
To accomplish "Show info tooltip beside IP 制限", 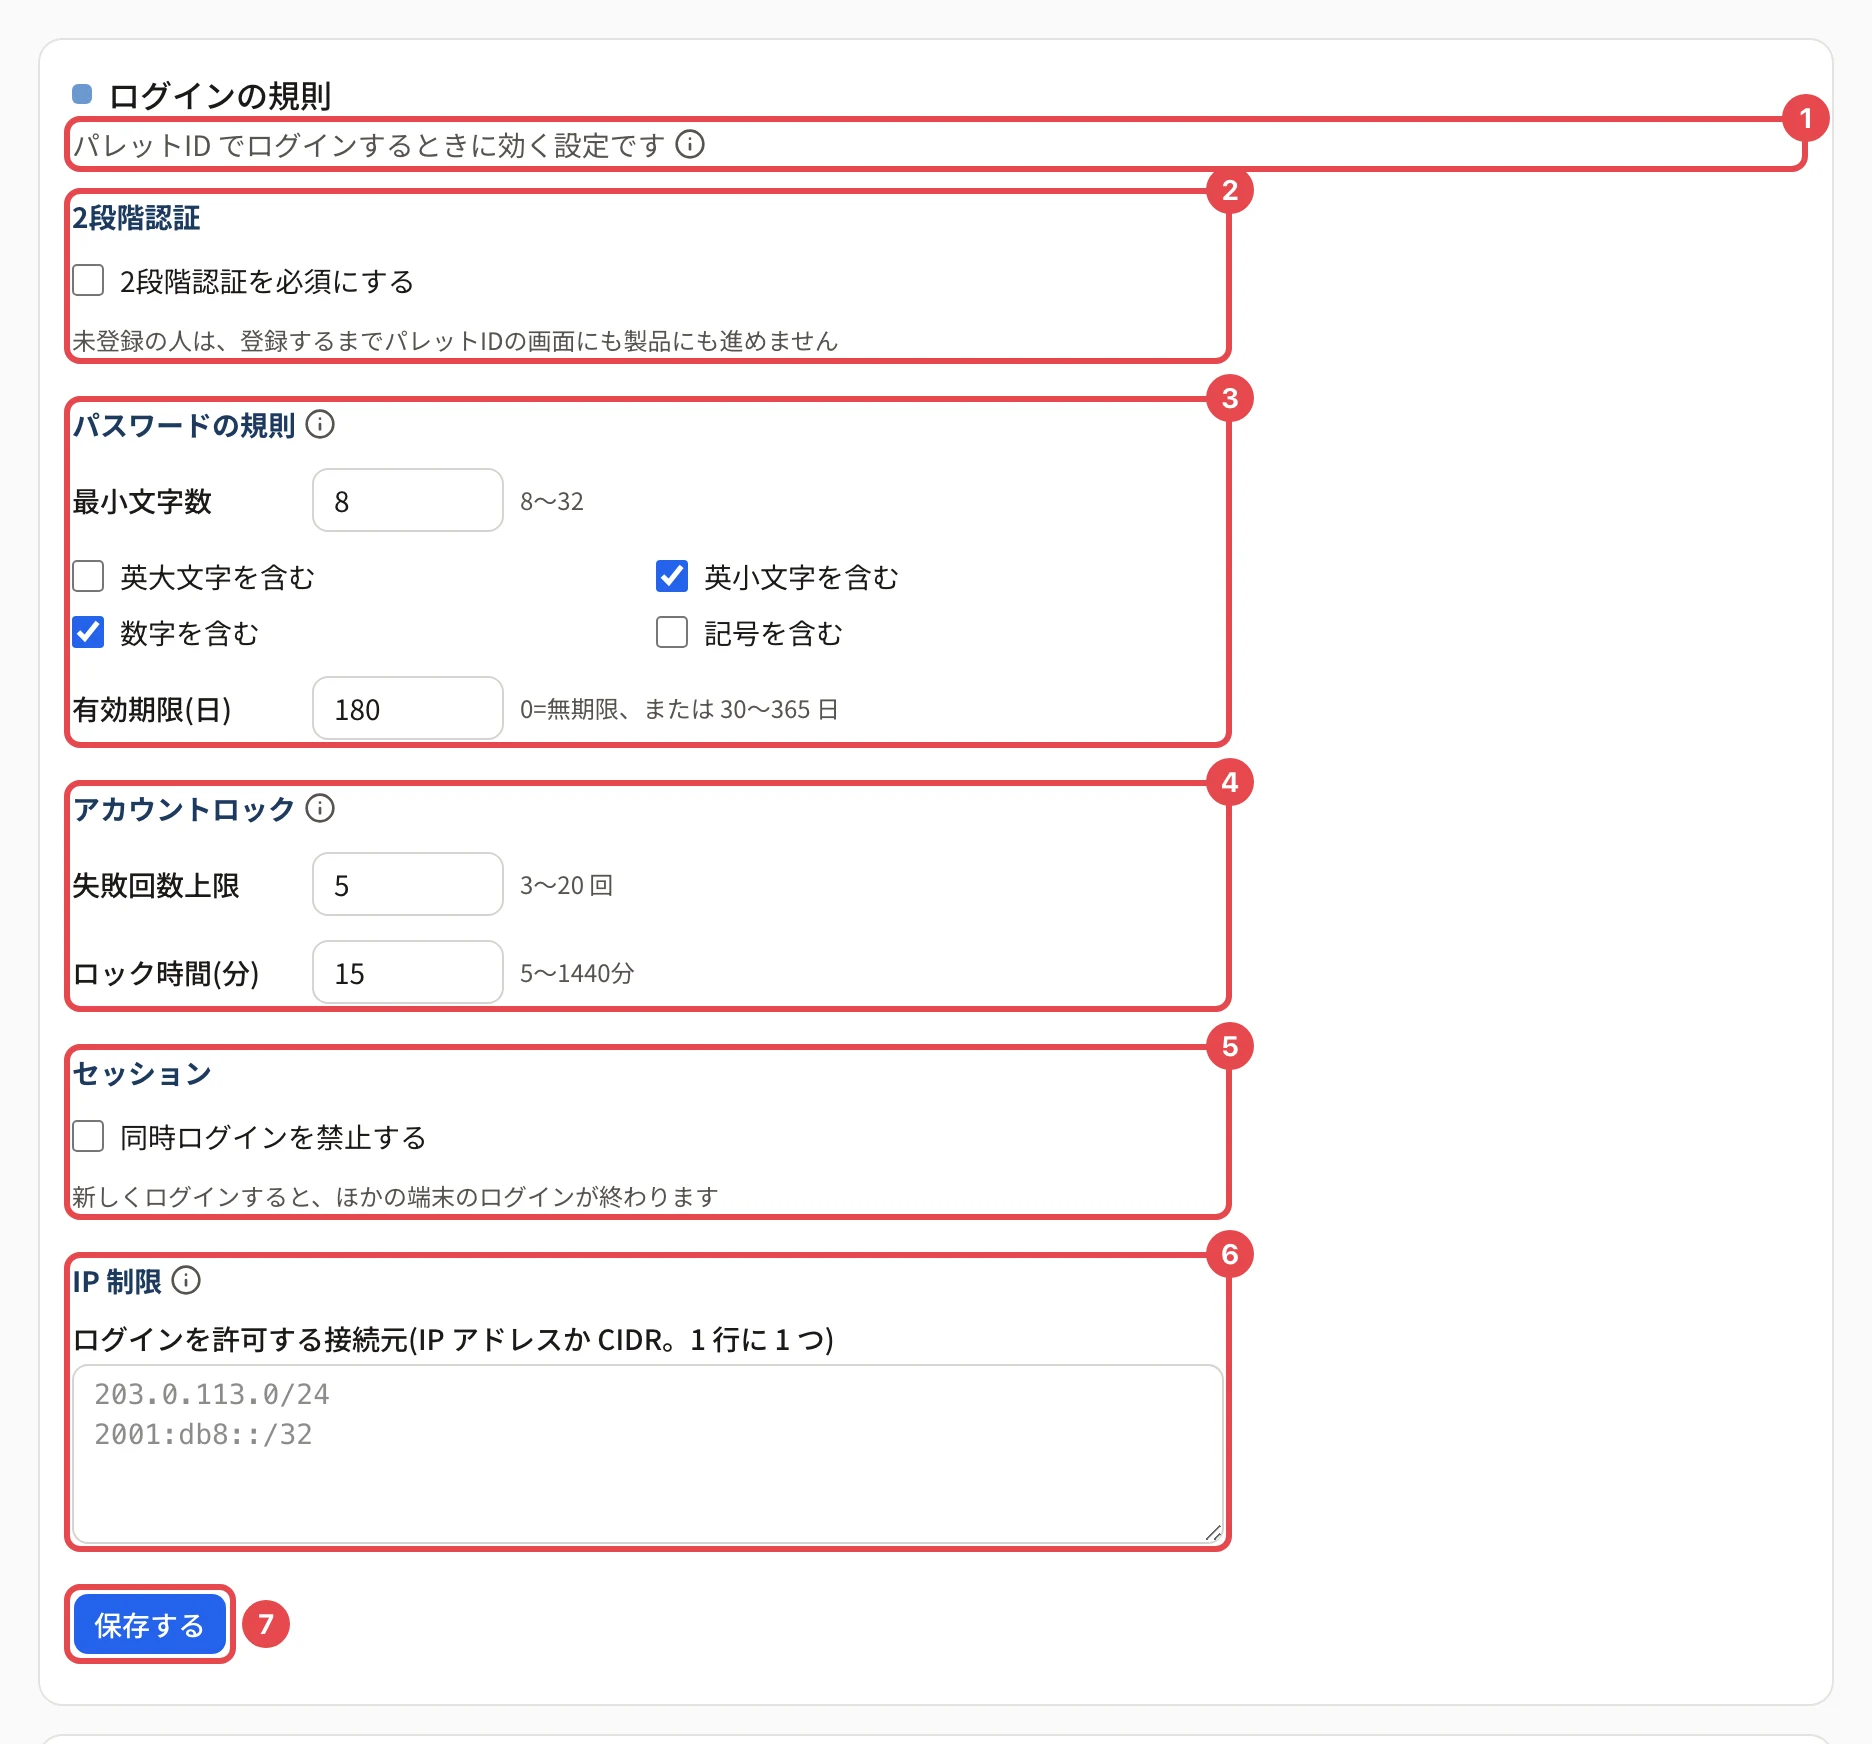I will click(186, 1280).
